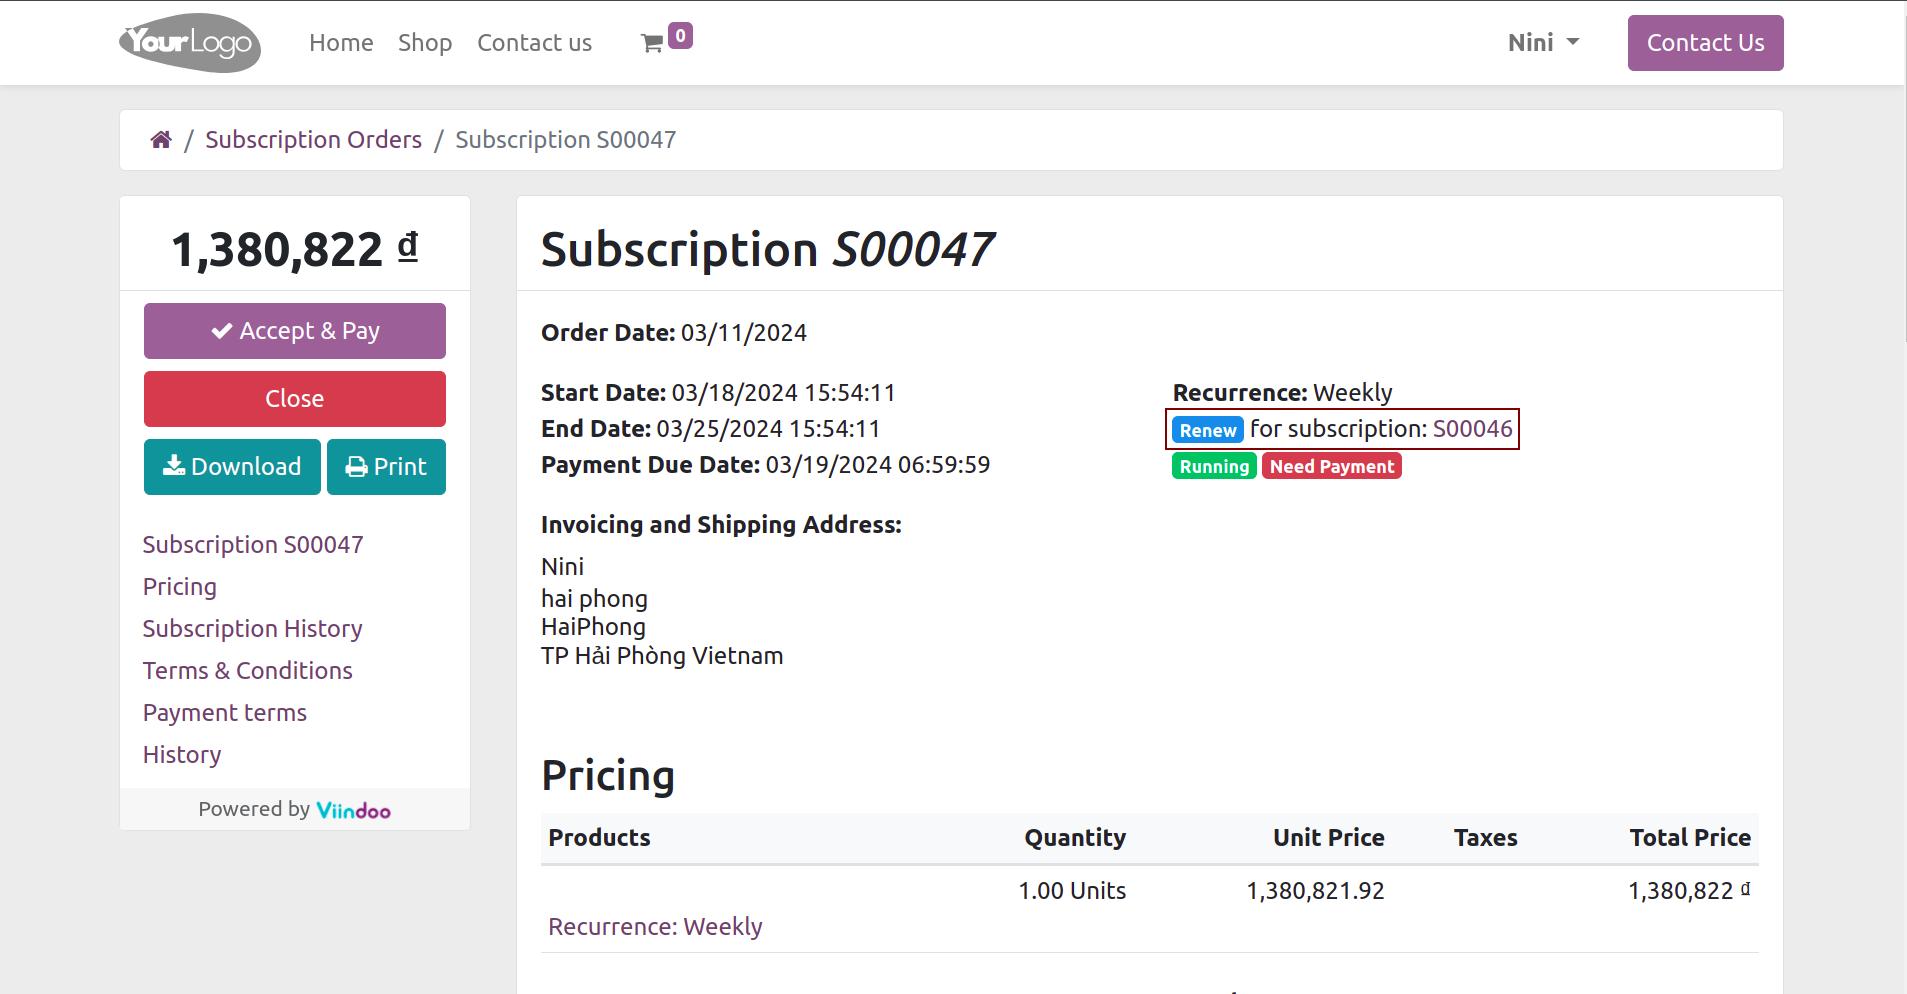Jump to Subscription History sidebar link
Screen dimensions: 1907x994
tap(252, 629)
